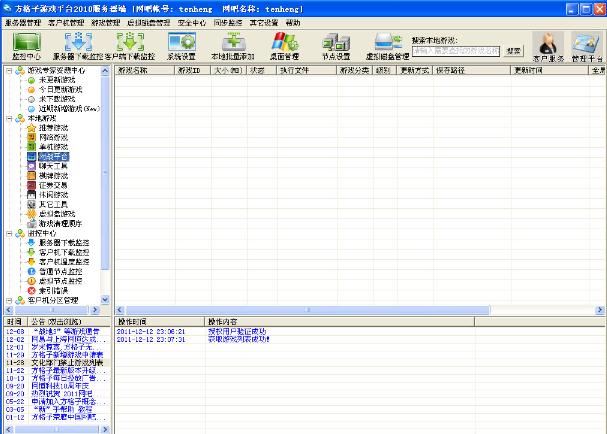Open the 安全中心 menu
Screen dimensions: 607x434
tap(191, 21)
